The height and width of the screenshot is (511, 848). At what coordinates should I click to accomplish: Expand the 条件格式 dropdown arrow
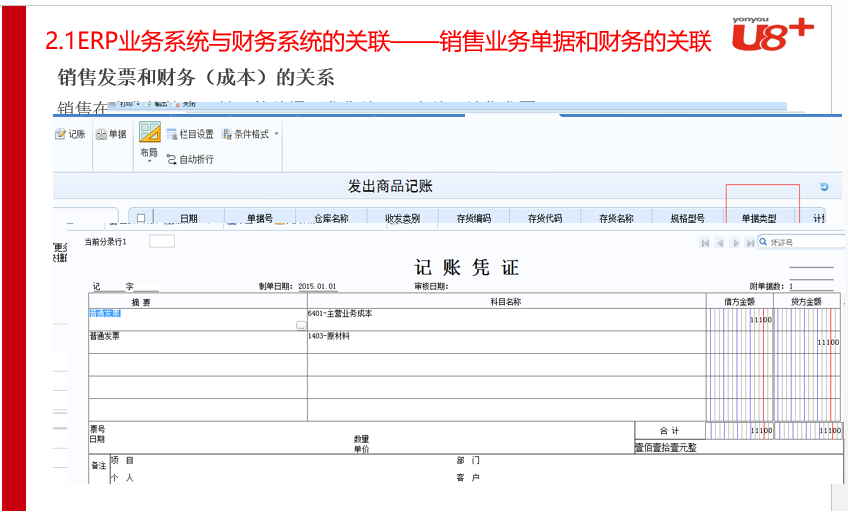point(277,134)
